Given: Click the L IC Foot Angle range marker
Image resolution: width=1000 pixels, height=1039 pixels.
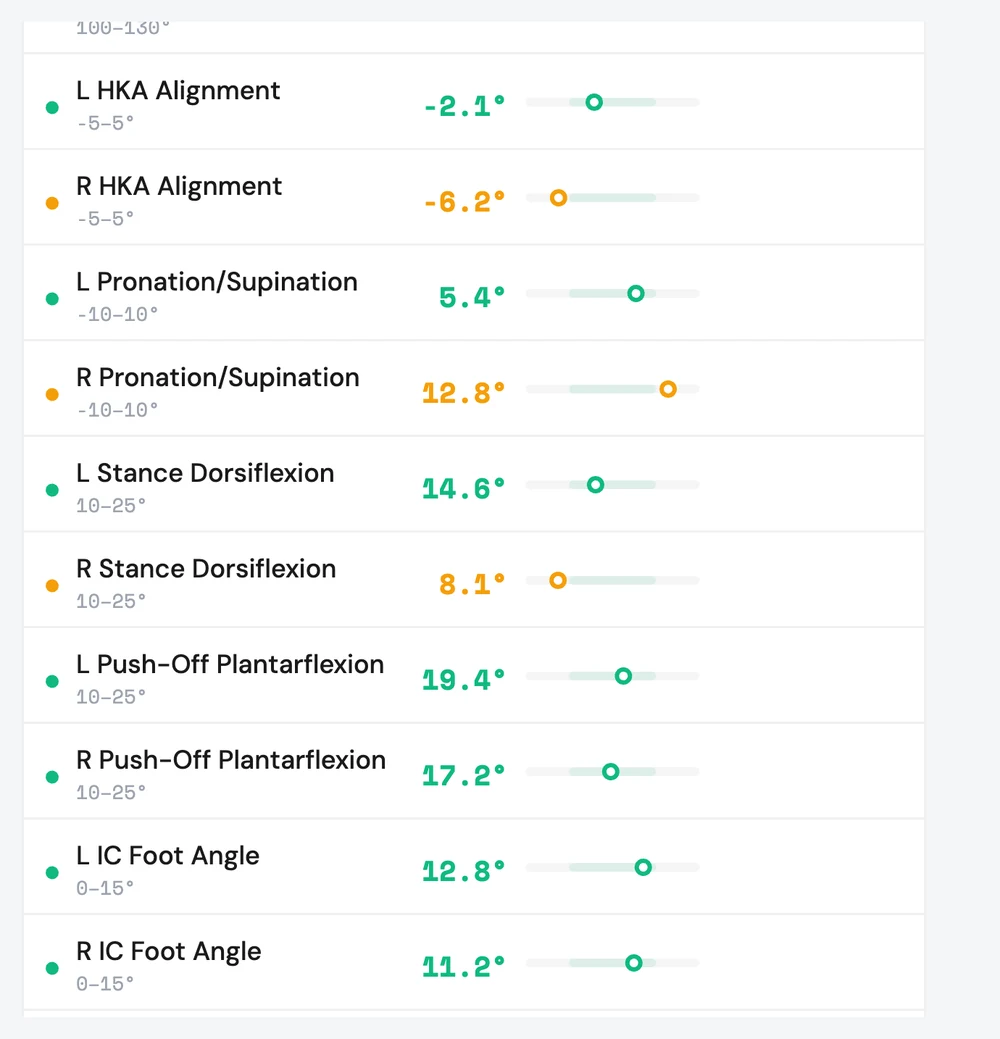Looking at the screenshot, I should coord(643,867).
